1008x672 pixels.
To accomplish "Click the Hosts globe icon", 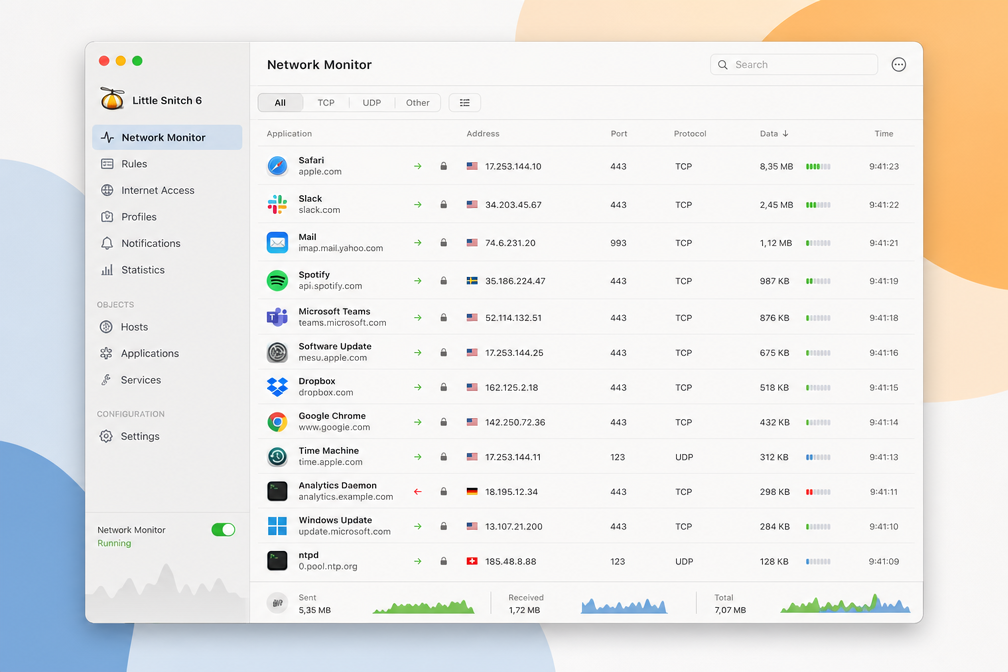I will (106, 327).
